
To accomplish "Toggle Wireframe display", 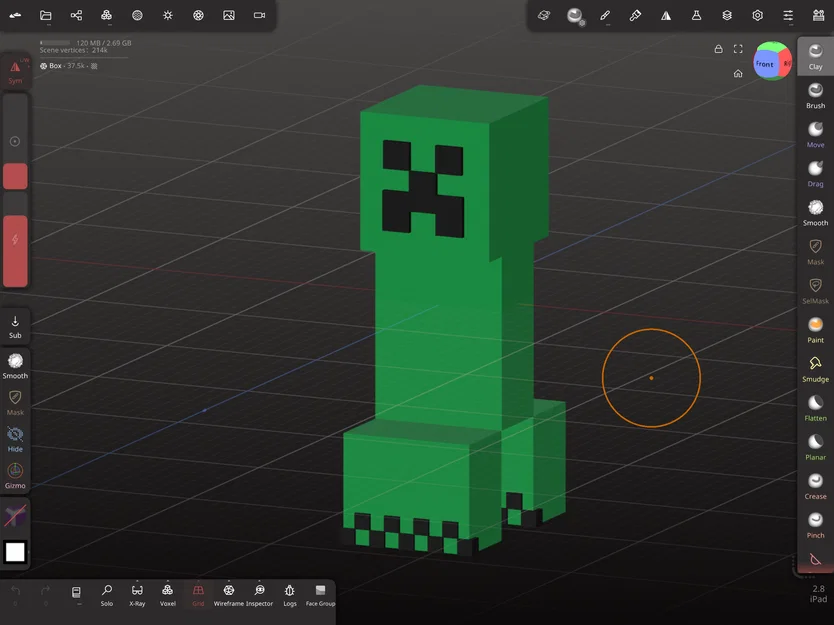I will click(x=229, y=595).
